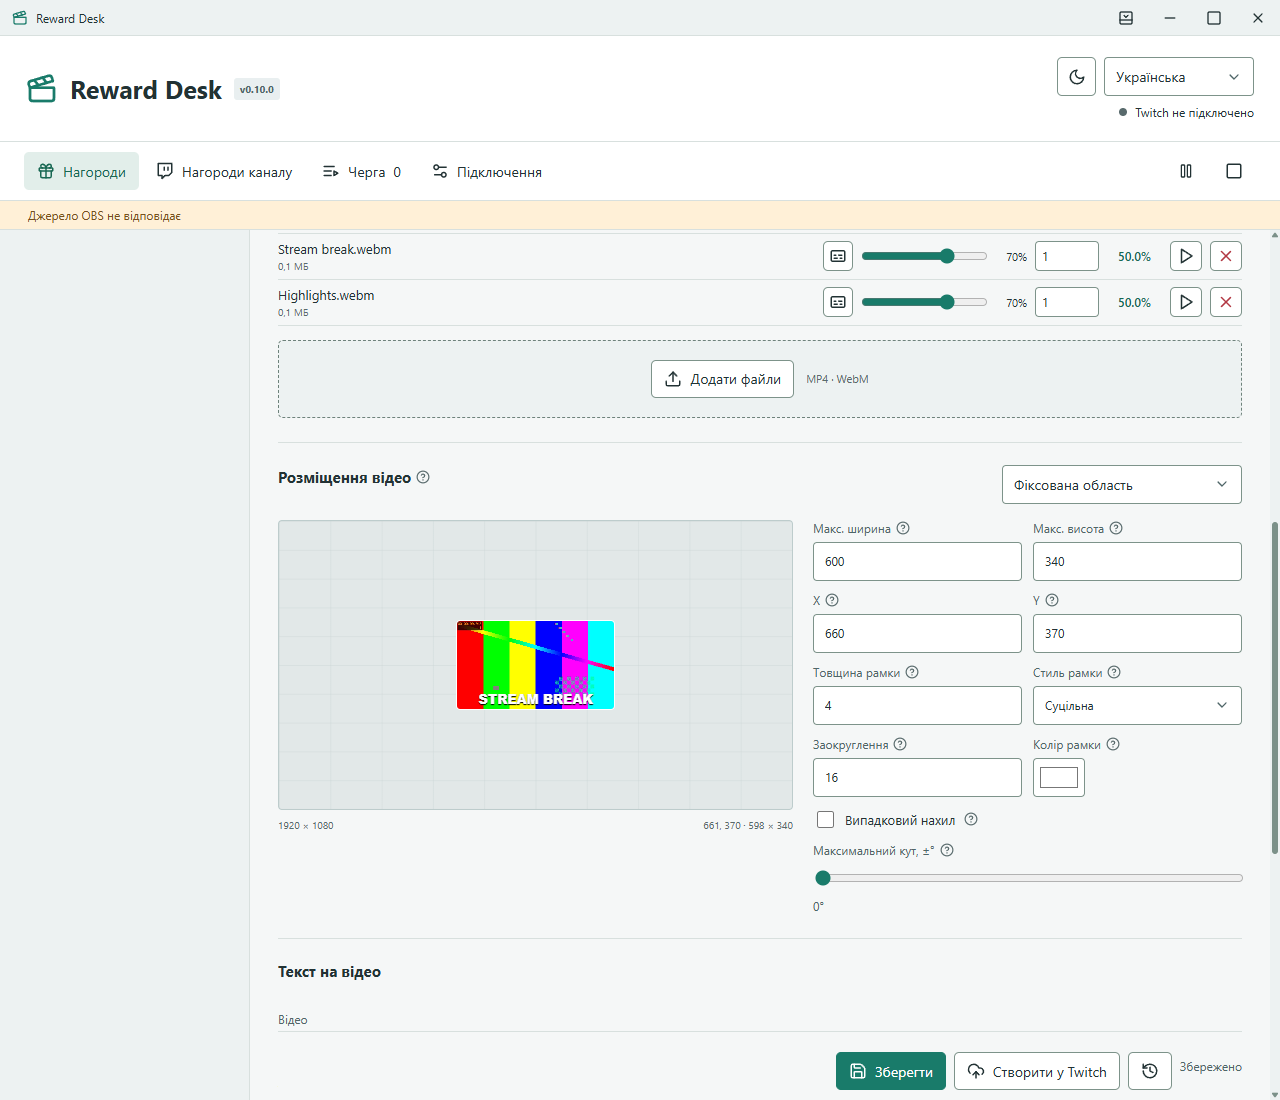Enable the Випадковий нахил checkbox
1280x1100 pixels.
pyautogui.click(x=826, y=820)
